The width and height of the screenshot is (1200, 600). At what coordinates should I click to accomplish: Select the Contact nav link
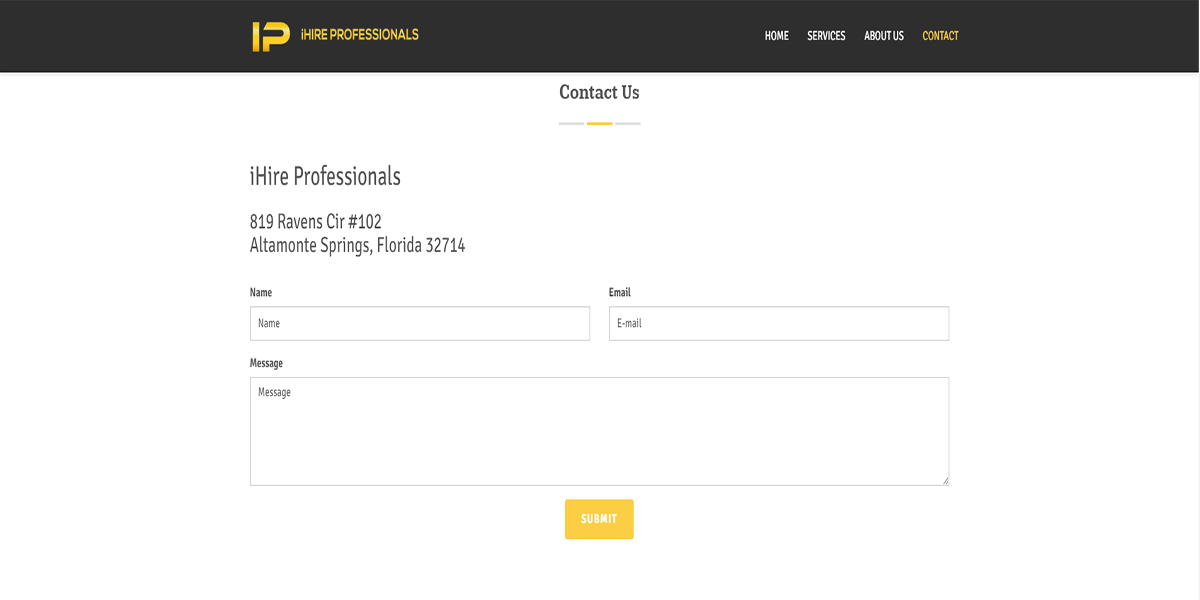[940, 36]
